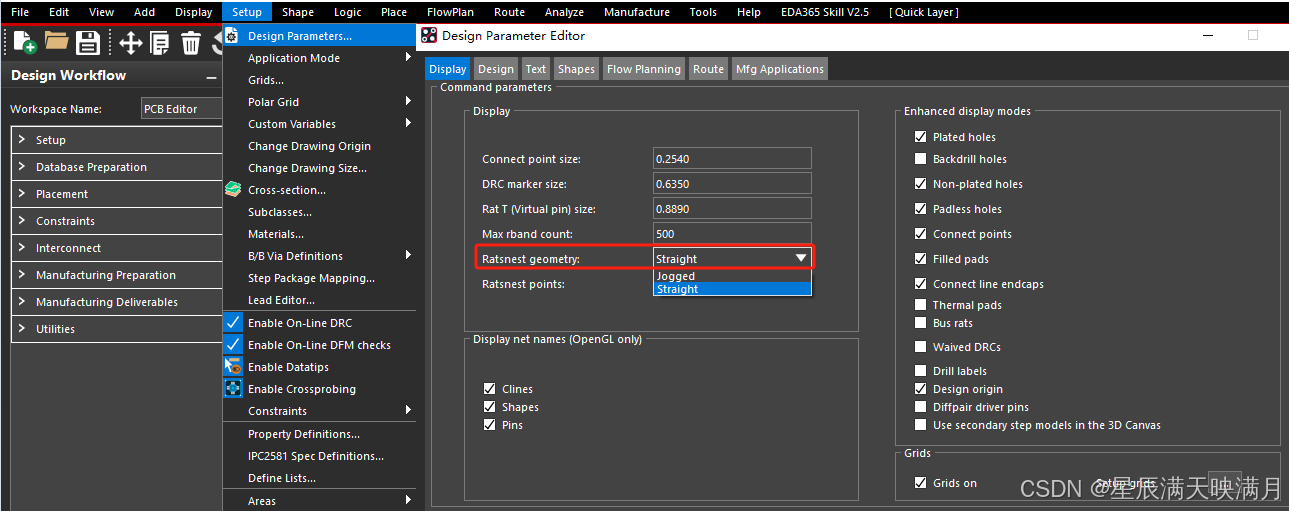Select the Copy tool
Image resolution: width=1289 pixels, height=511 pixels.
coord(160,42)
